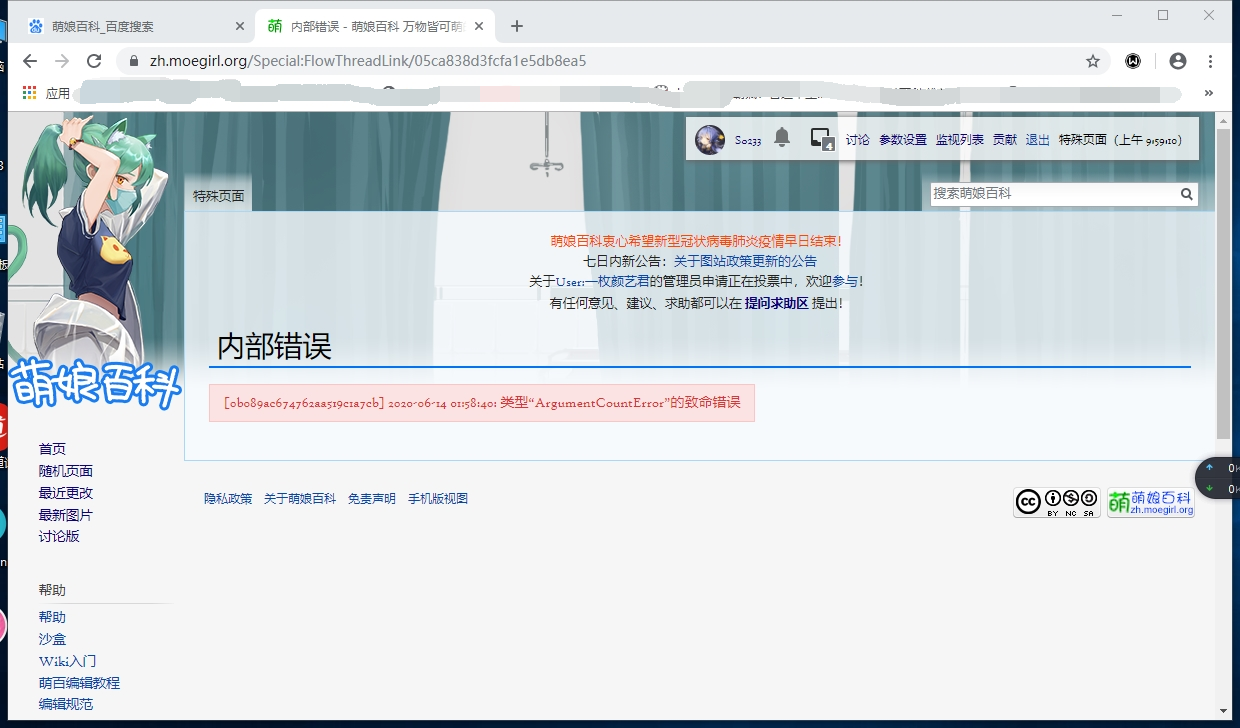
Task: Open the Chrome profile icon
Action: 1176,60
